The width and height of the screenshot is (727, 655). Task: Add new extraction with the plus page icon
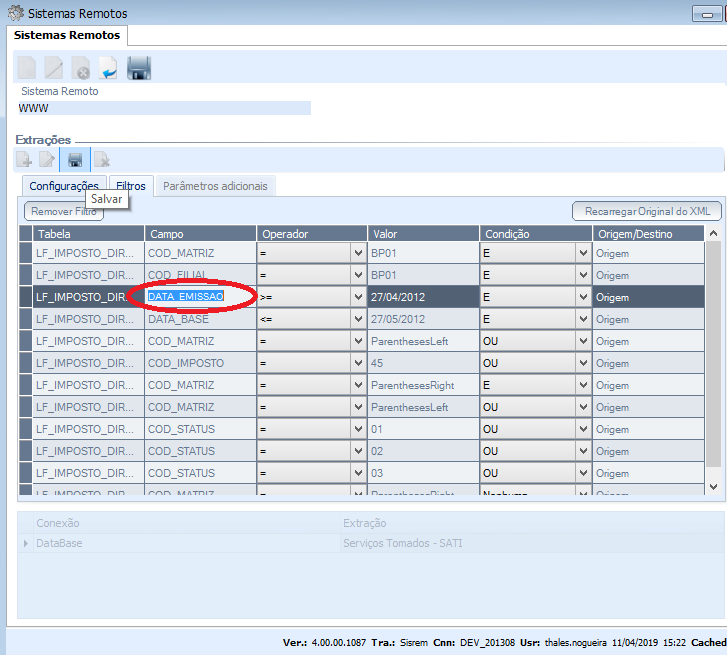pyautogui.click(x=23, y=159)
